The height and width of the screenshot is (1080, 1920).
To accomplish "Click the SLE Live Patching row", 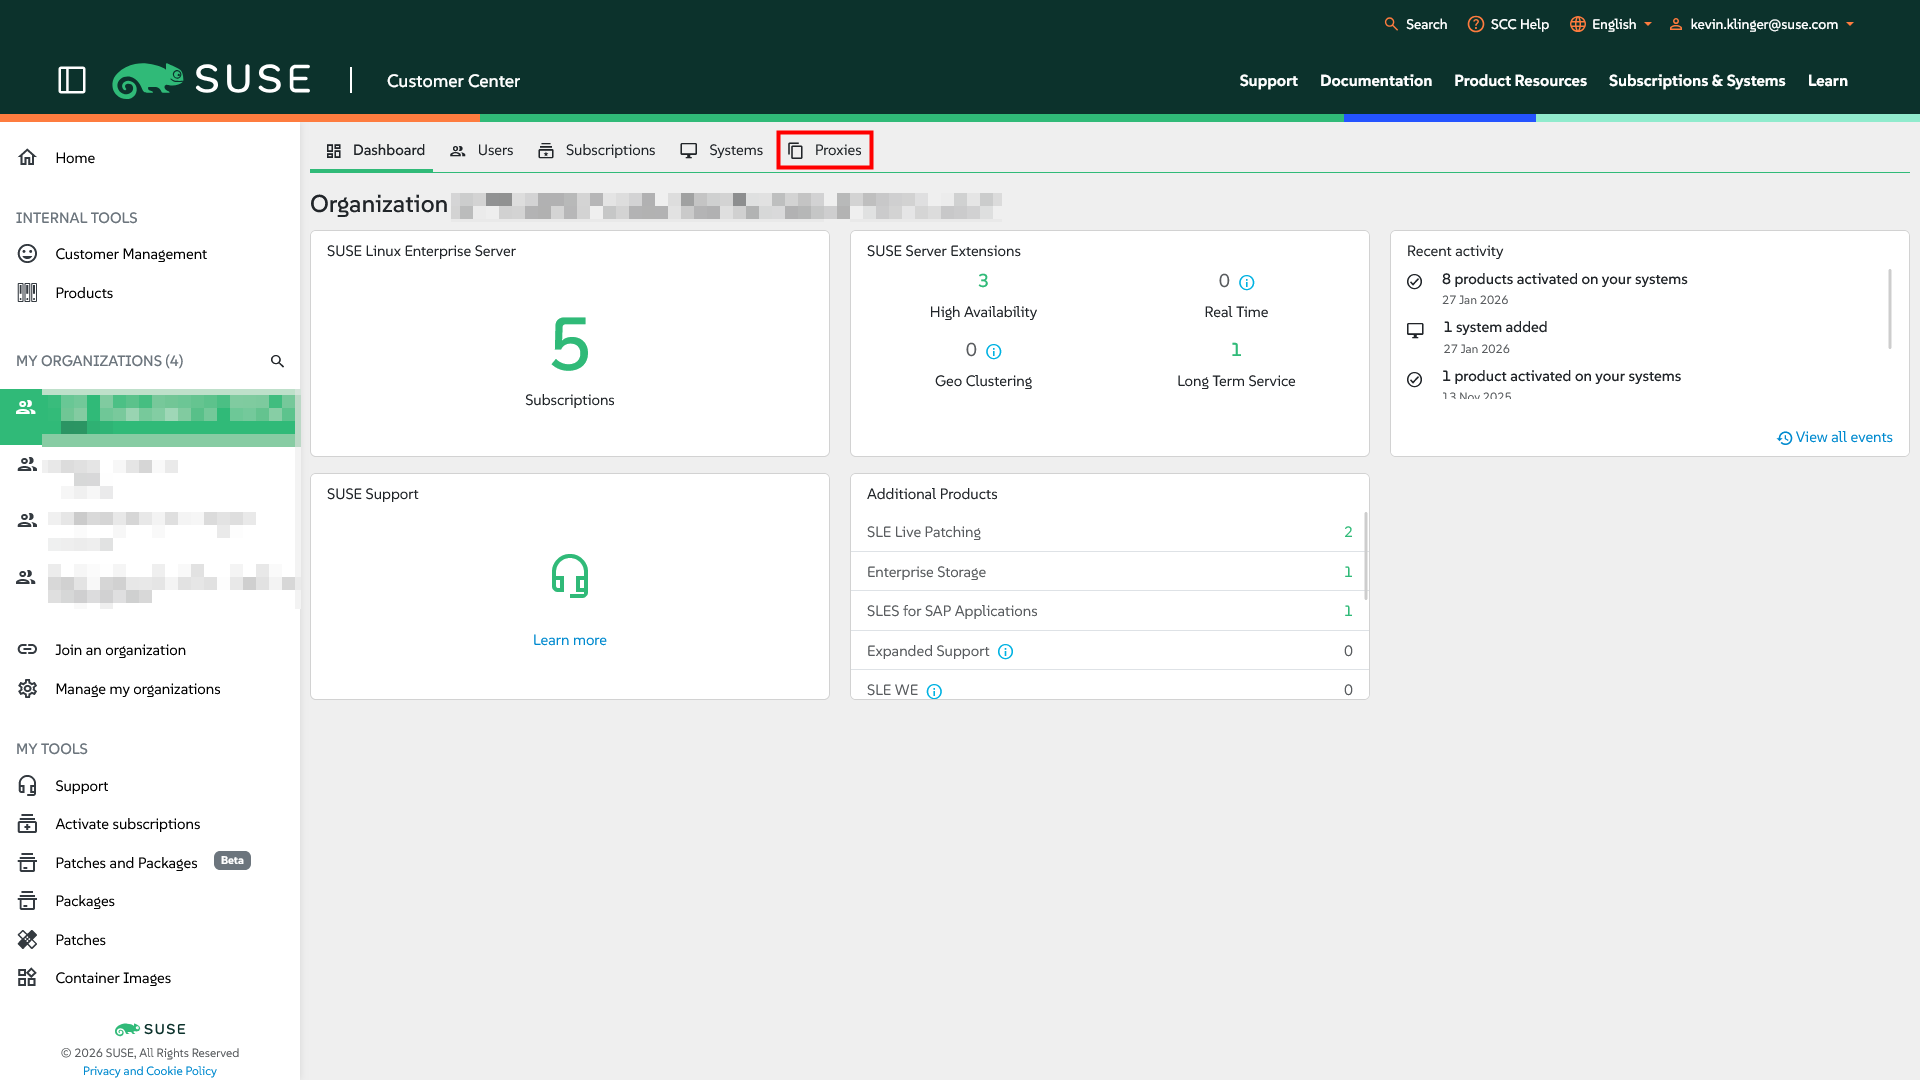I will (1110, 532).
